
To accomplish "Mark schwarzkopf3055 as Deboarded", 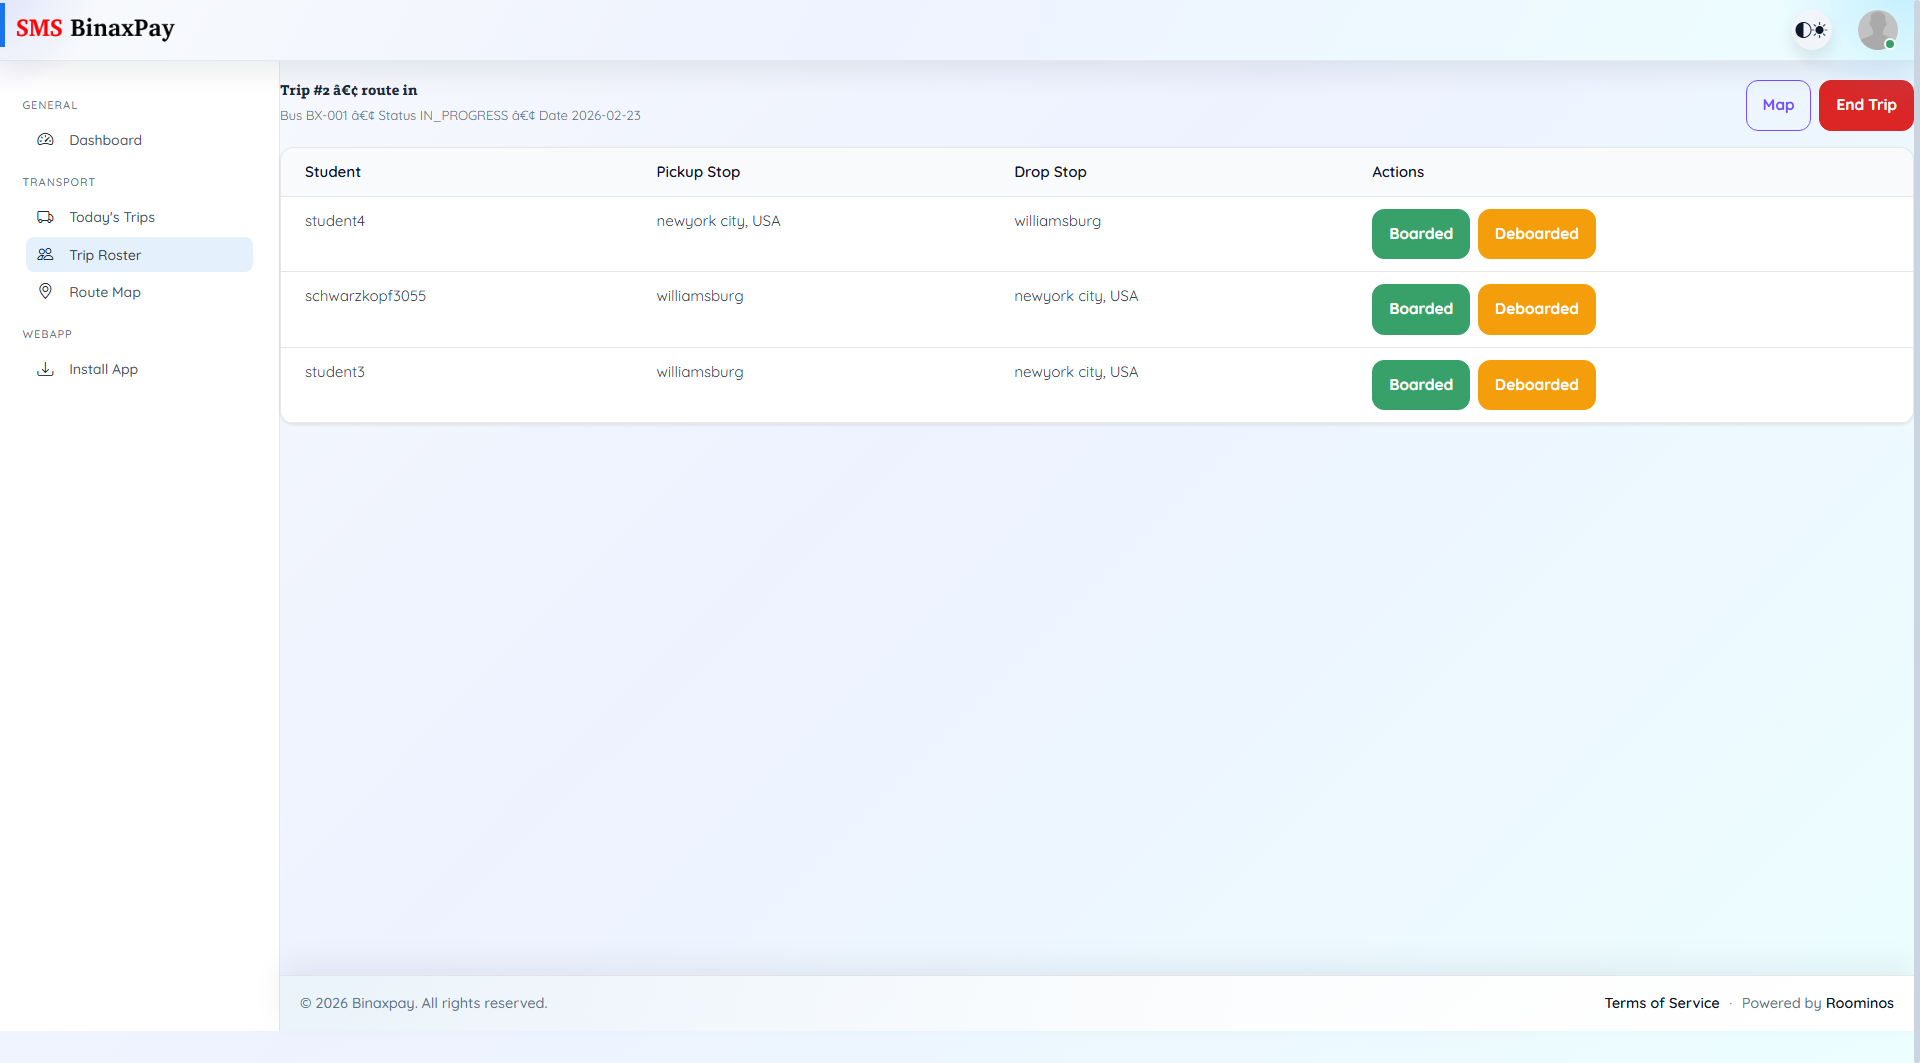I will [1536, 309].
